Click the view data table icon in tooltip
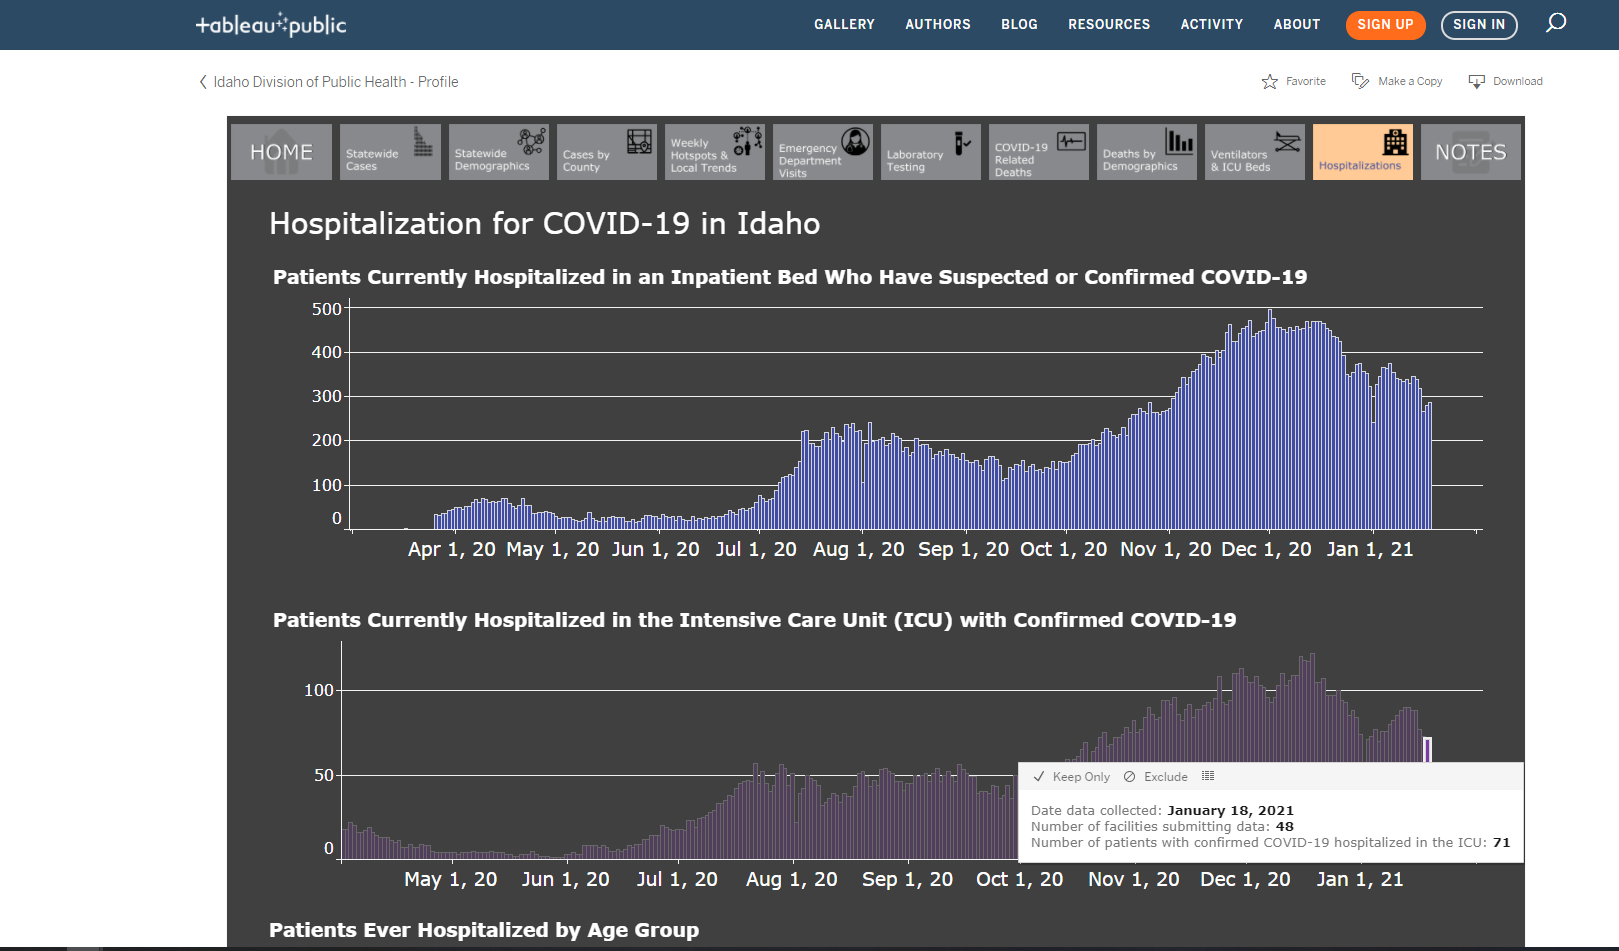This screenshot has height=951, width=1619. (1208, 776)
